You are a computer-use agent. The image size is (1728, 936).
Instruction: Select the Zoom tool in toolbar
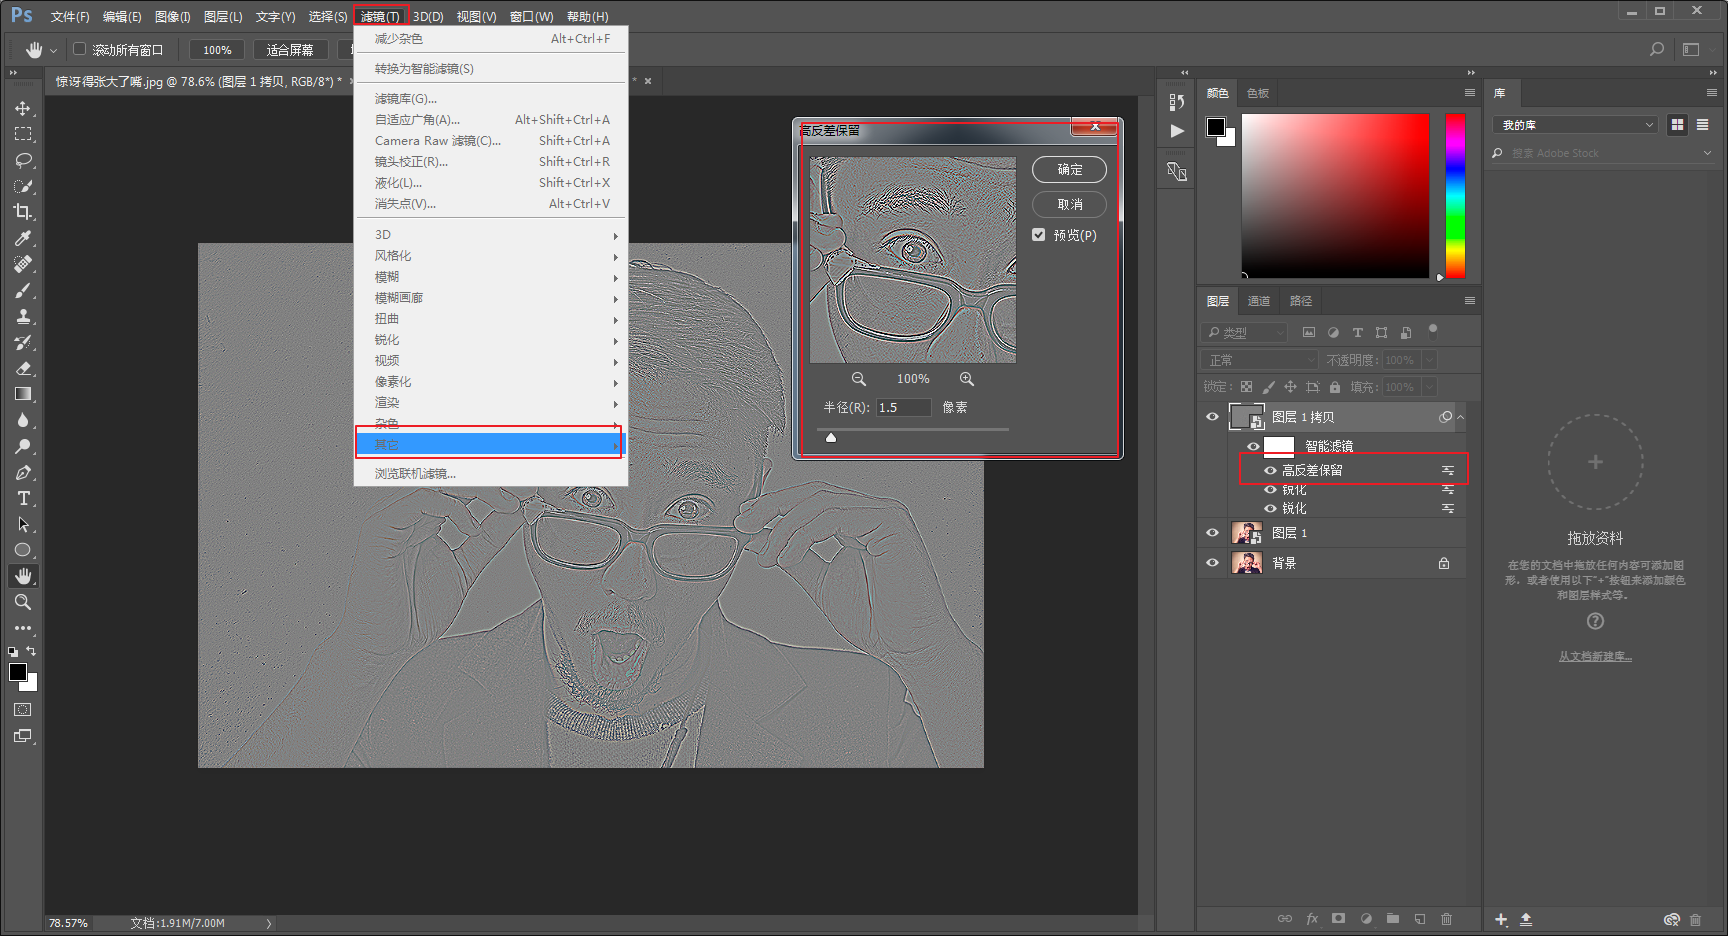22,602
